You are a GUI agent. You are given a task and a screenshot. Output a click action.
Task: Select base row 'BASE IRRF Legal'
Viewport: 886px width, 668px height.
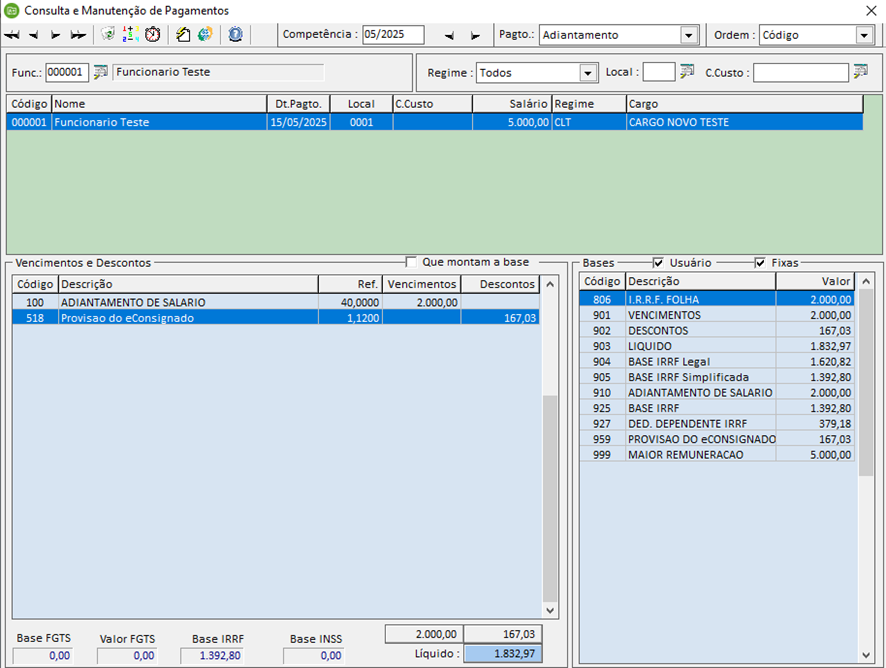tap(716, 362)
